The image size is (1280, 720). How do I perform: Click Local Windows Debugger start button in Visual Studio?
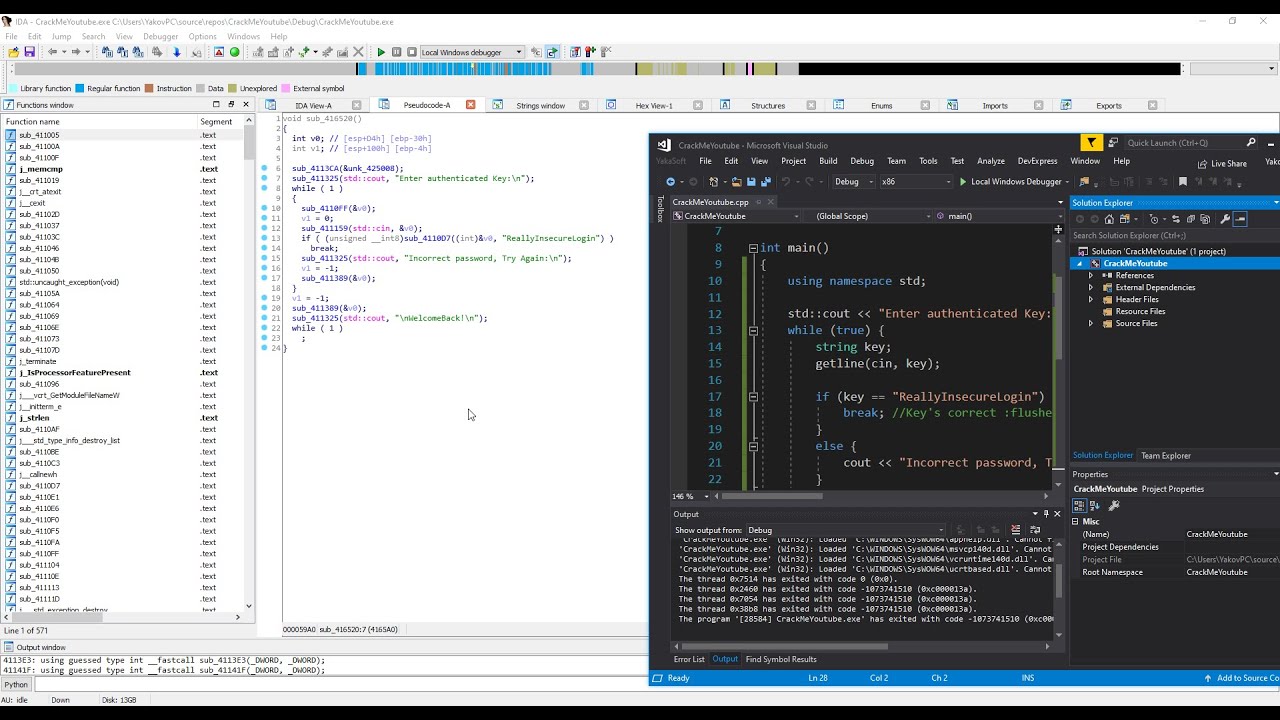pos(1010,182)
